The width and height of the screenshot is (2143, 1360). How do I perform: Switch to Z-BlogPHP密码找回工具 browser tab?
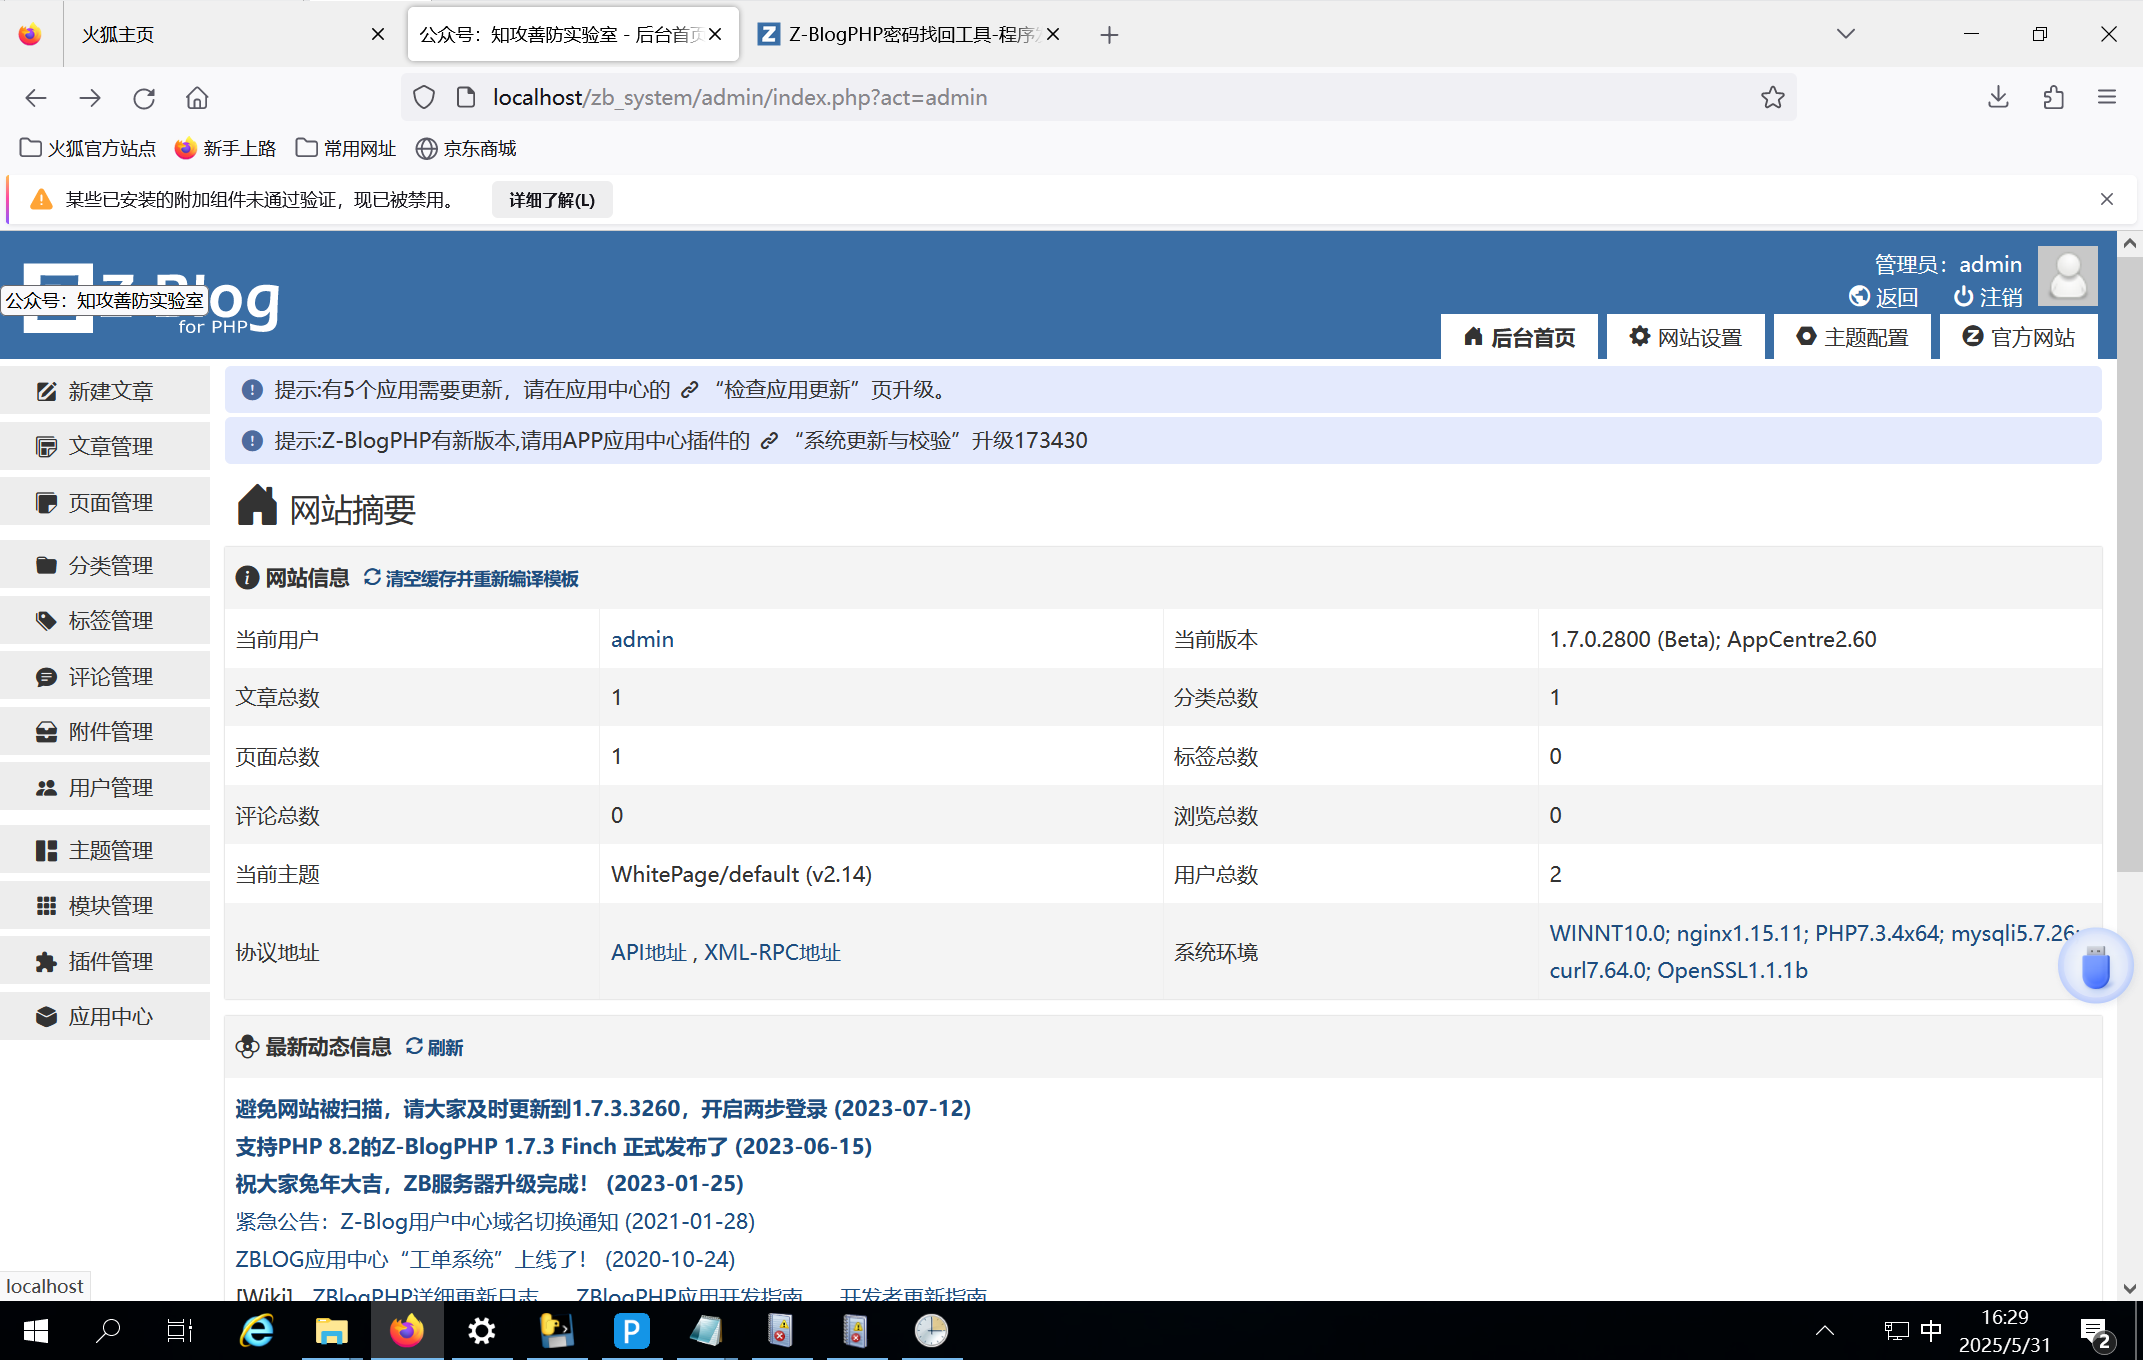coord(905,34)
